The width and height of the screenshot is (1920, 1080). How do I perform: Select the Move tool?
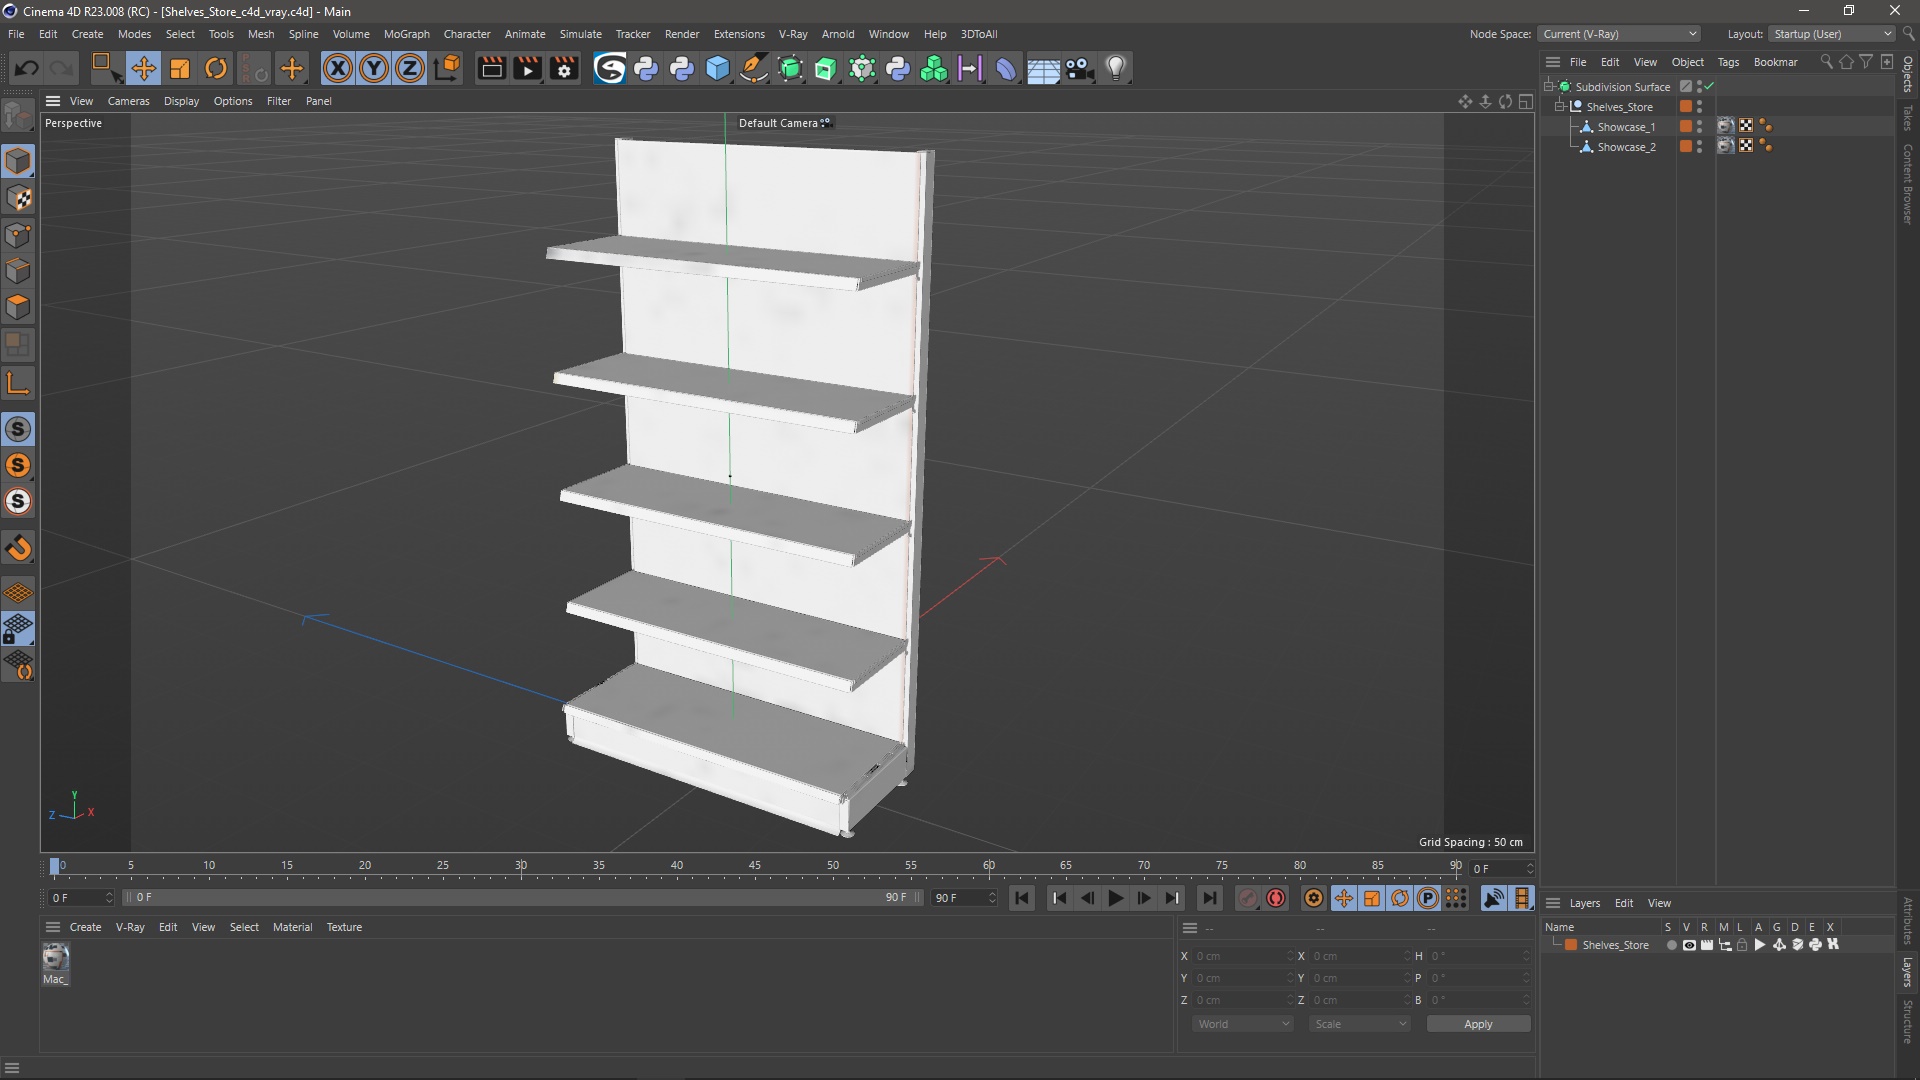(x=144, y=68)
